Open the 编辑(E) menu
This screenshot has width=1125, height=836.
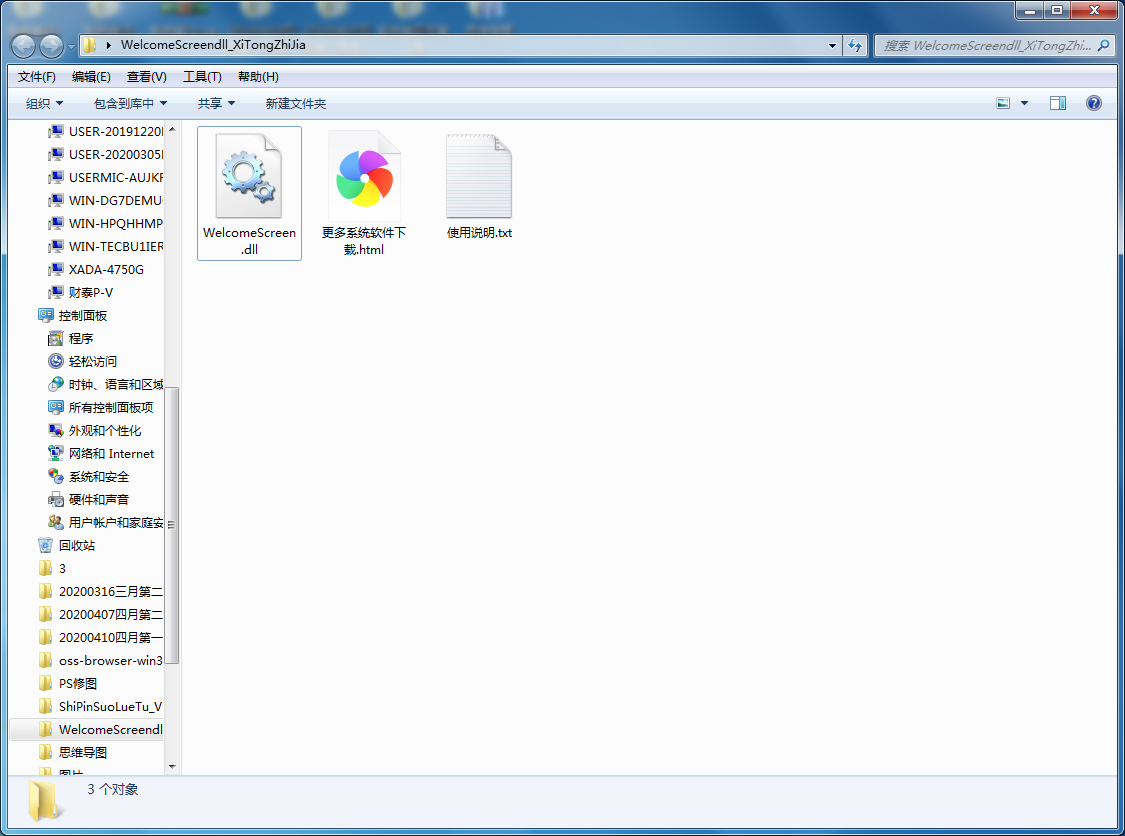tap(91, 77)
